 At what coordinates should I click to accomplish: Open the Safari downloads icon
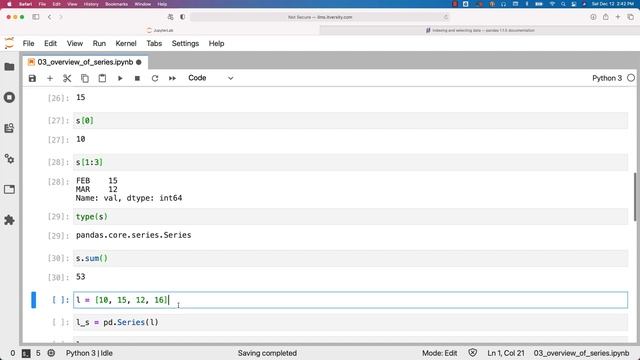(593, 17)
